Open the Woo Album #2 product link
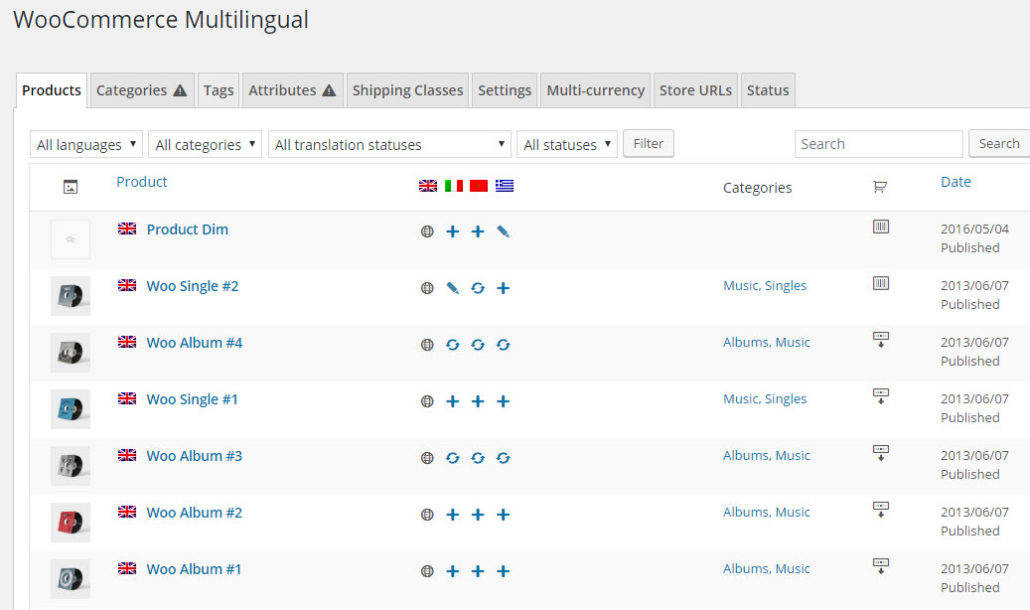 coord(194,512)
